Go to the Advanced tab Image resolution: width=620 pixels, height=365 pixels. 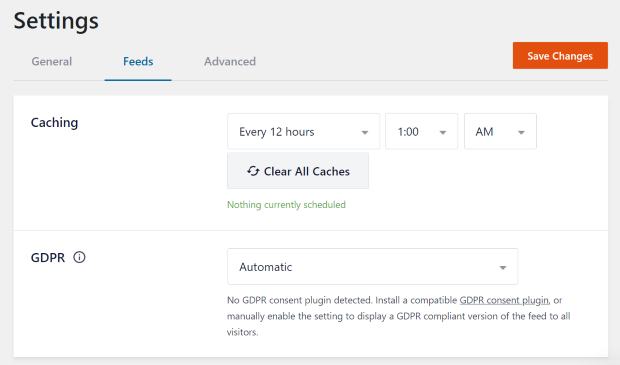(x=230, y=62)
